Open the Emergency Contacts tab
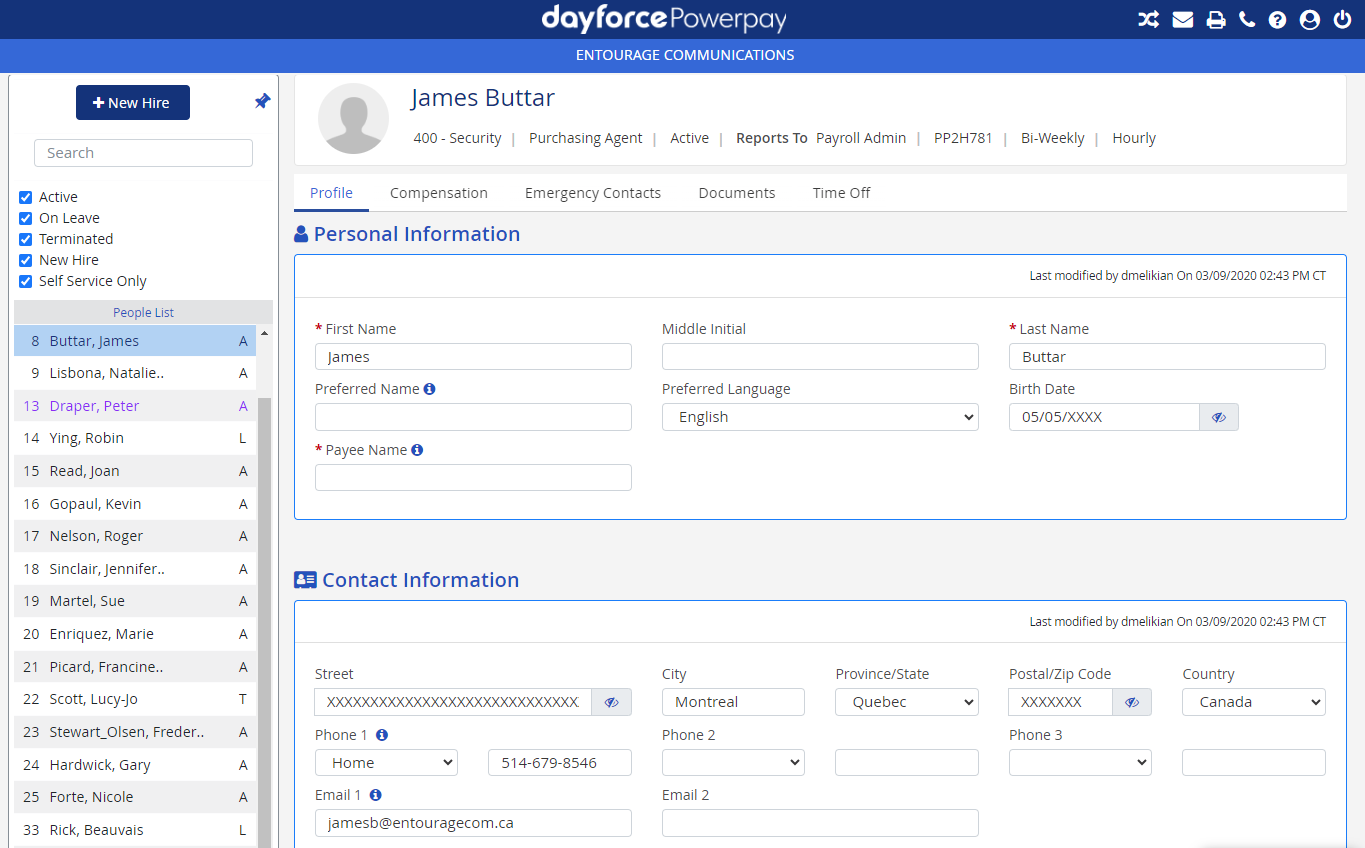This screenshot has width=1365, height=848. tap(592, 193)
